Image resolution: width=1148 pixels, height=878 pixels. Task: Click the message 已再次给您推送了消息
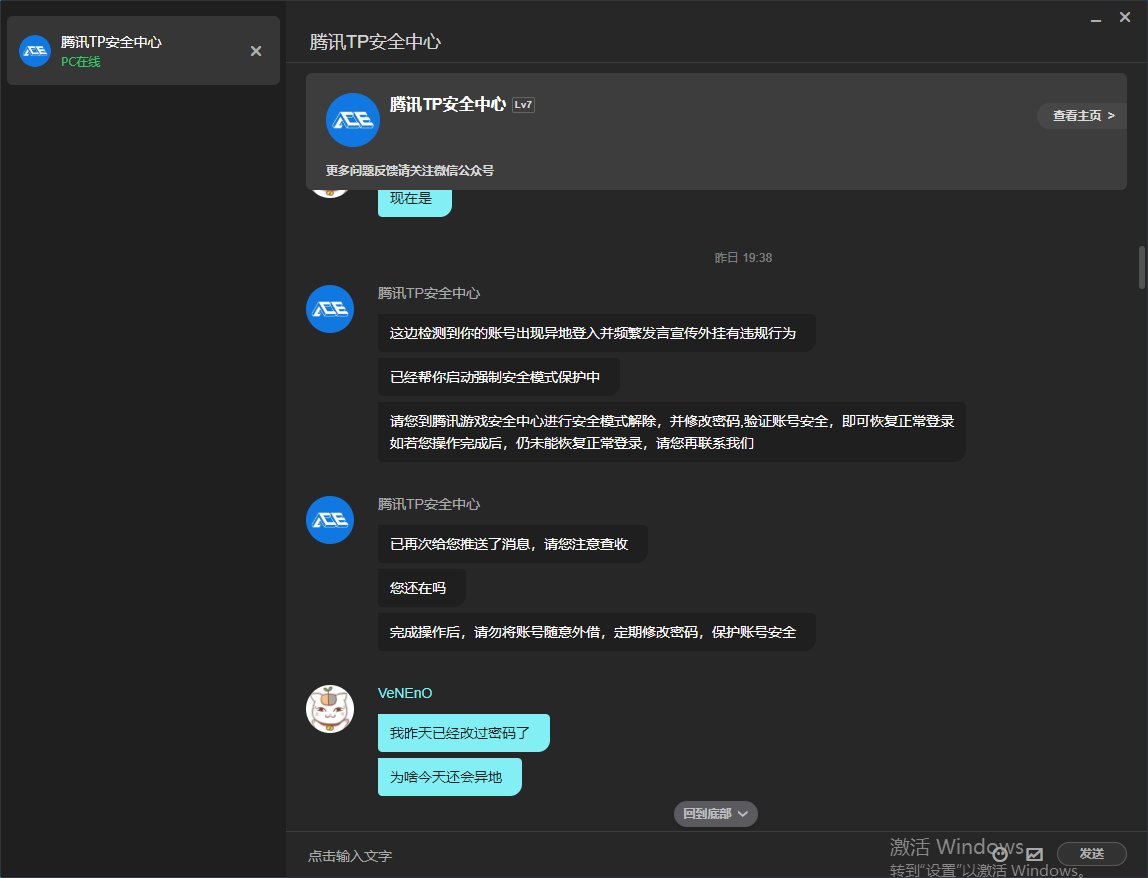512,544
